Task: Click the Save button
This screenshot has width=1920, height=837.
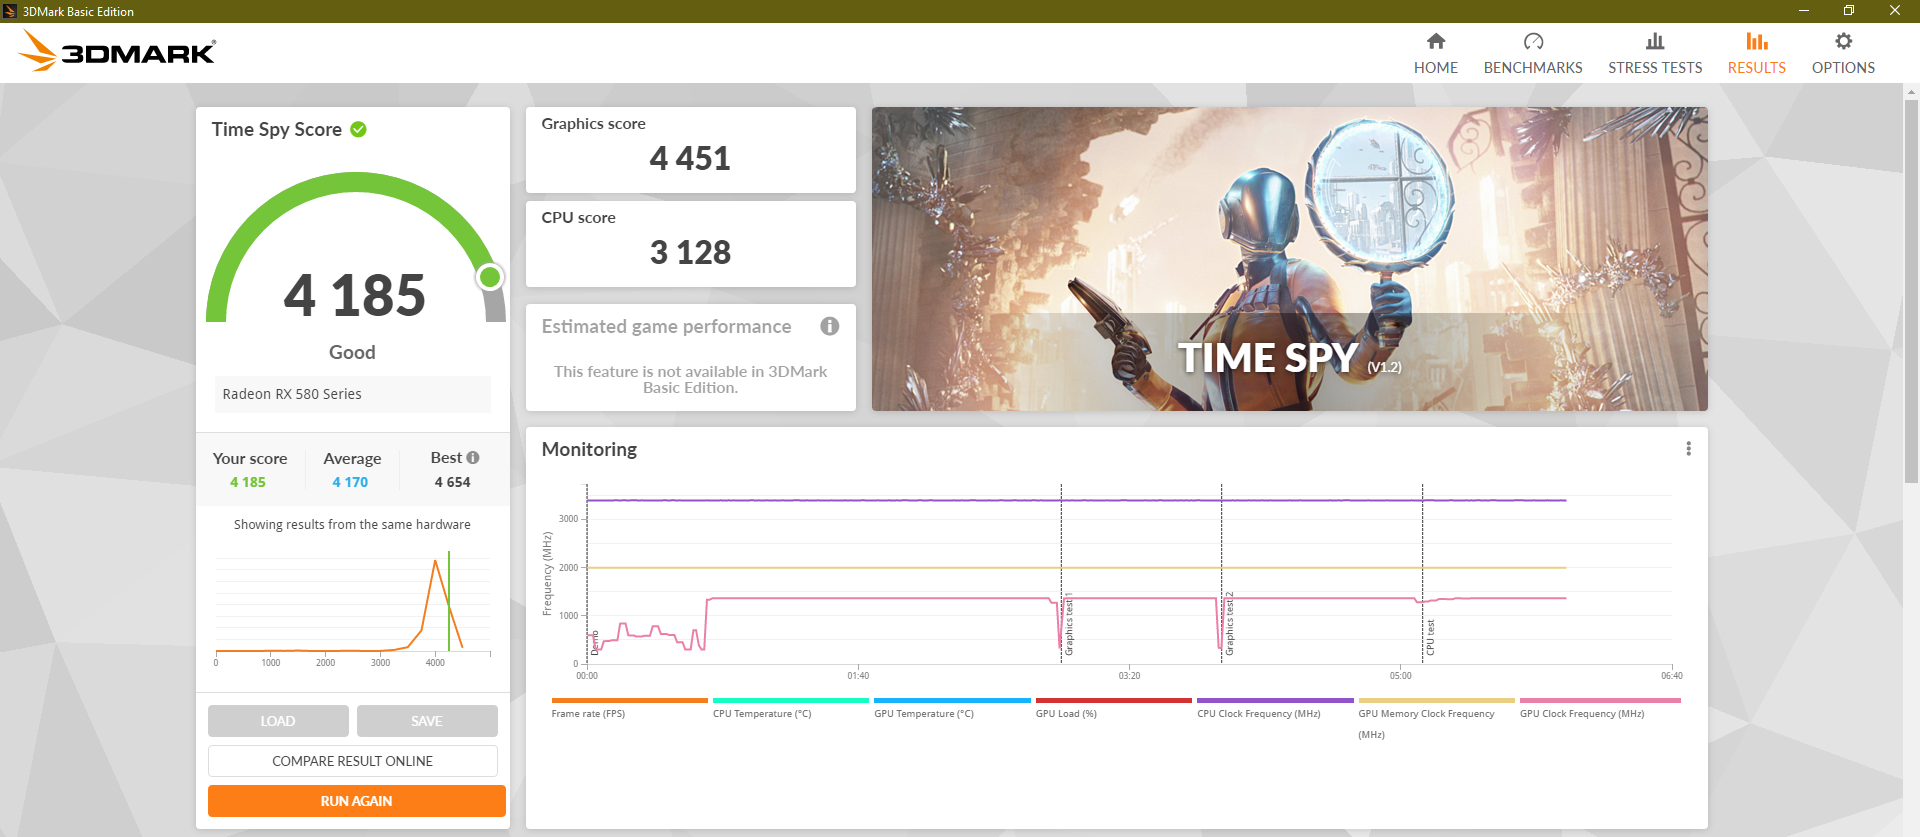Action: 427,721
